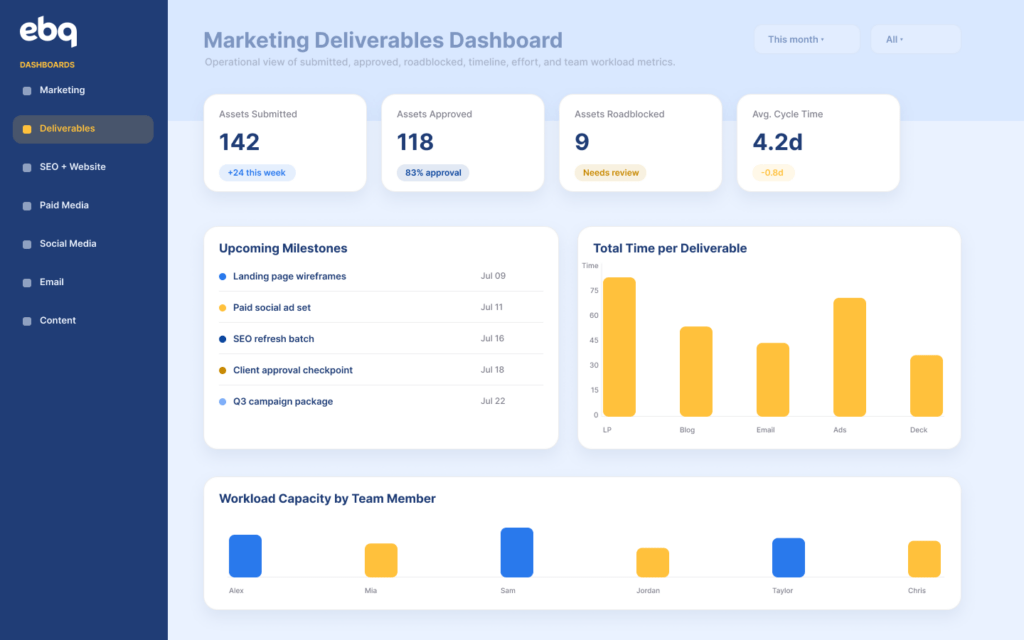Click the square icon beside Social Media
This screenshot has height=640, width=1024.
(x=27, y=245)
